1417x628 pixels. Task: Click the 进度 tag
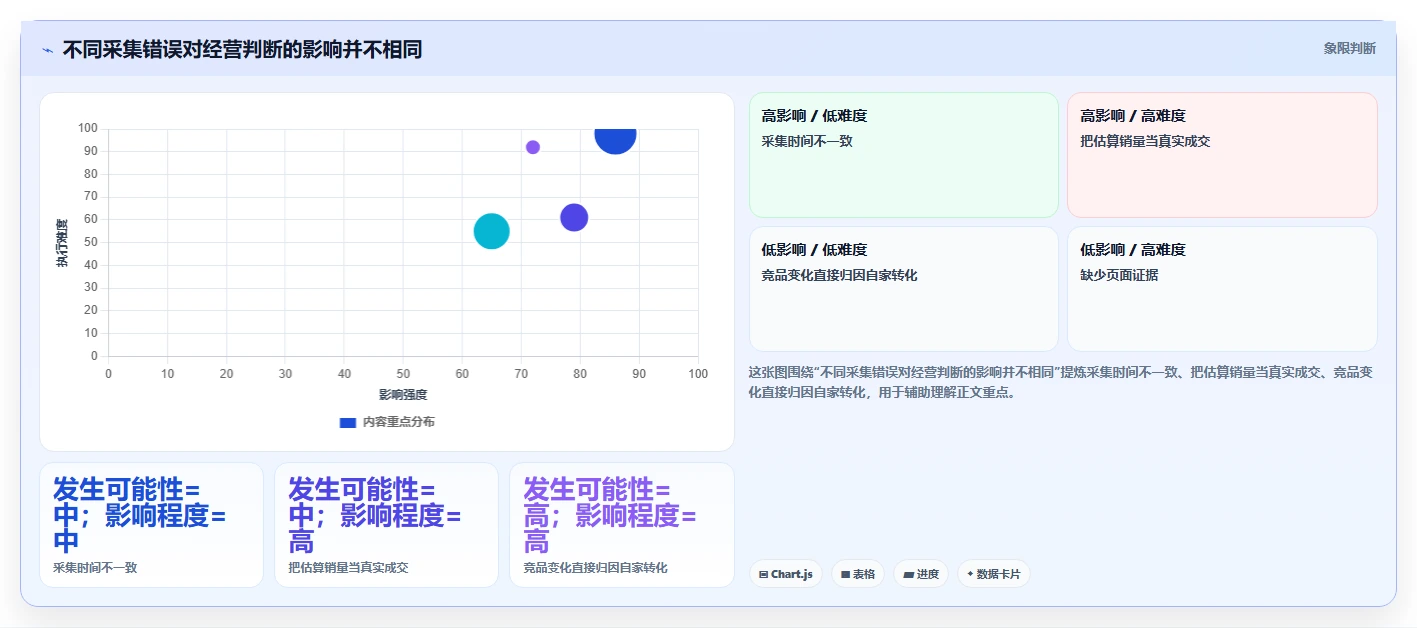tap(921, 574)
